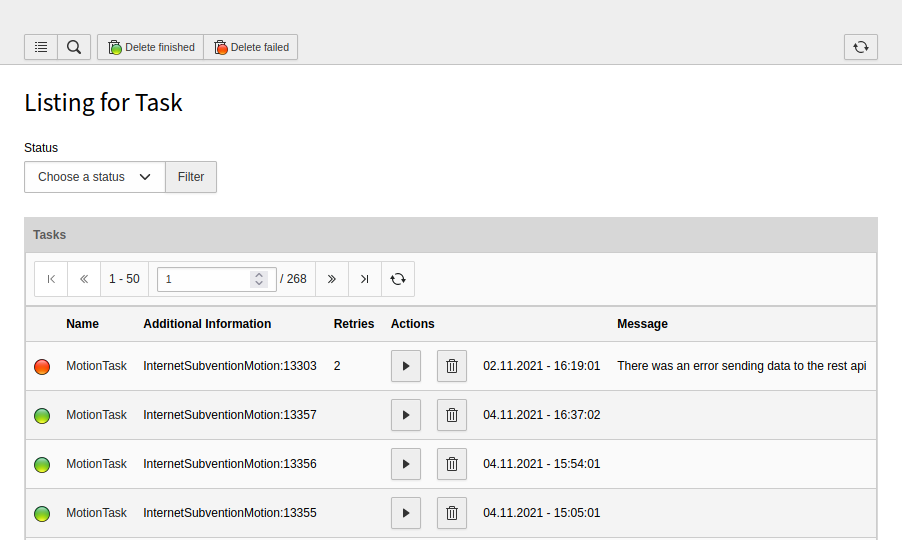Delete task InternetSubventionMotion:13355

coord(452,513)
